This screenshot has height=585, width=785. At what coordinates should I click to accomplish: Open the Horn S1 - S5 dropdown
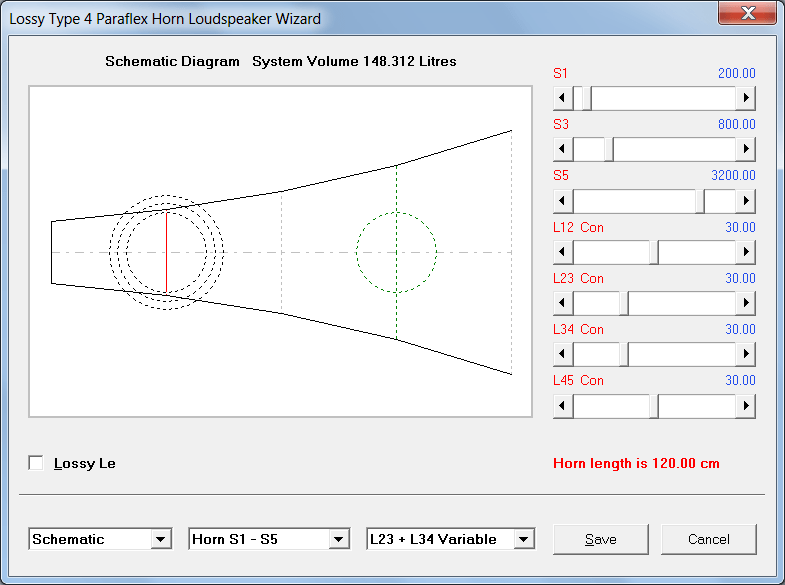(269, 539)
